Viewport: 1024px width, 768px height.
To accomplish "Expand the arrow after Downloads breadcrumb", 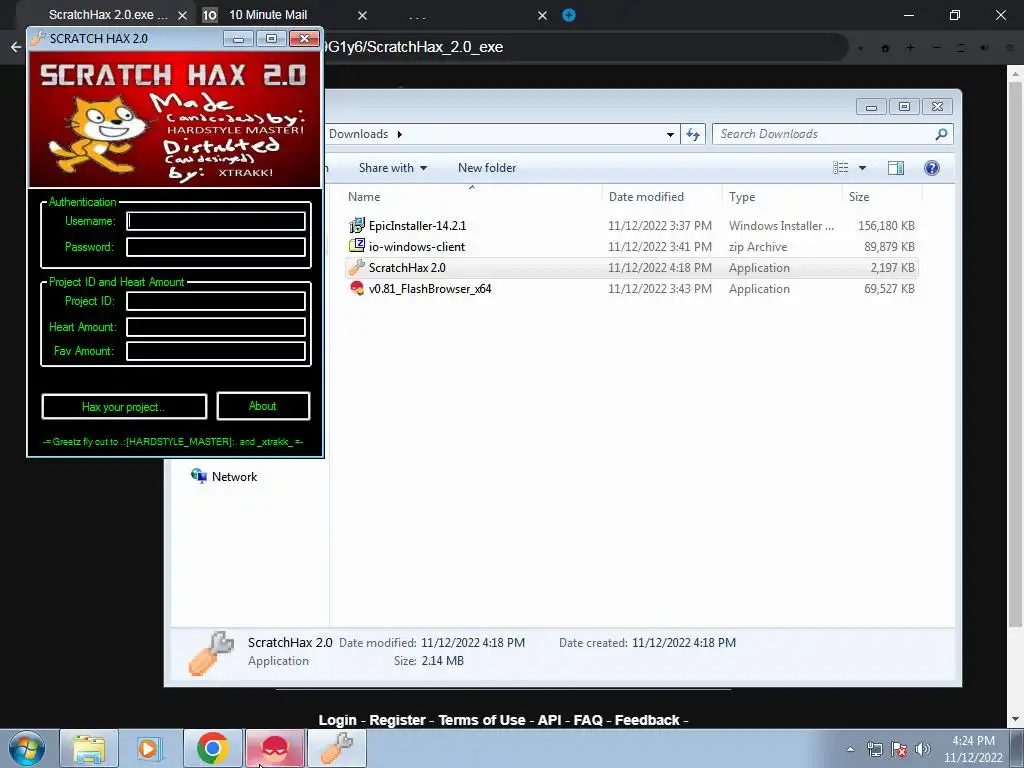I will coord(400,135).
